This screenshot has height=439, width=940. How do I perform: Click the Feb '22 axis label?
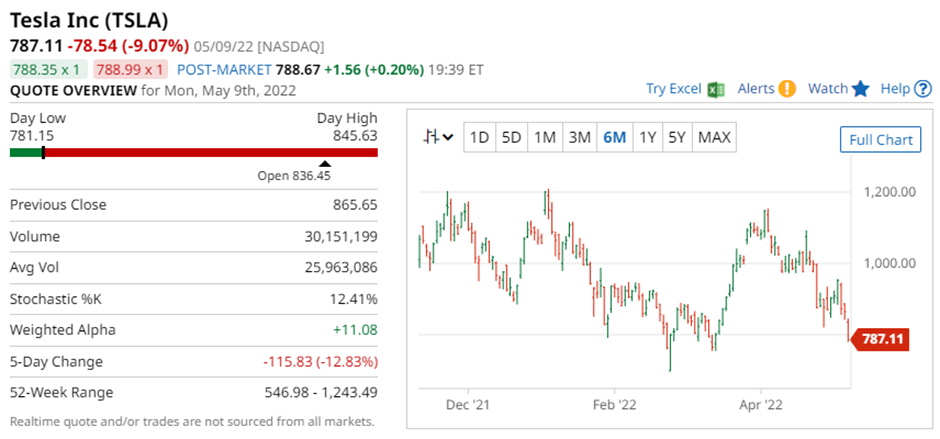614,405
